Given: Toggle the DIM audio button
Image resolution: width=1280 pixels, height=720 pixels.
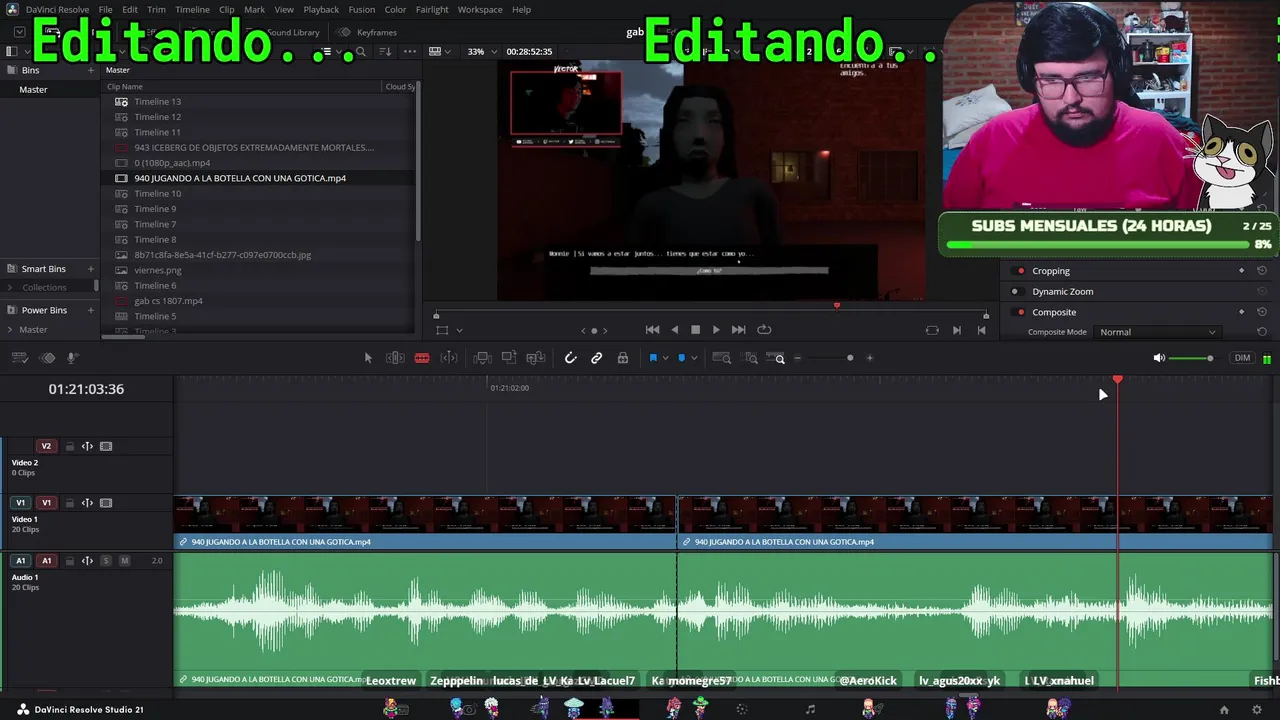Looking at the screenshot, I should tap(1242, 358).
